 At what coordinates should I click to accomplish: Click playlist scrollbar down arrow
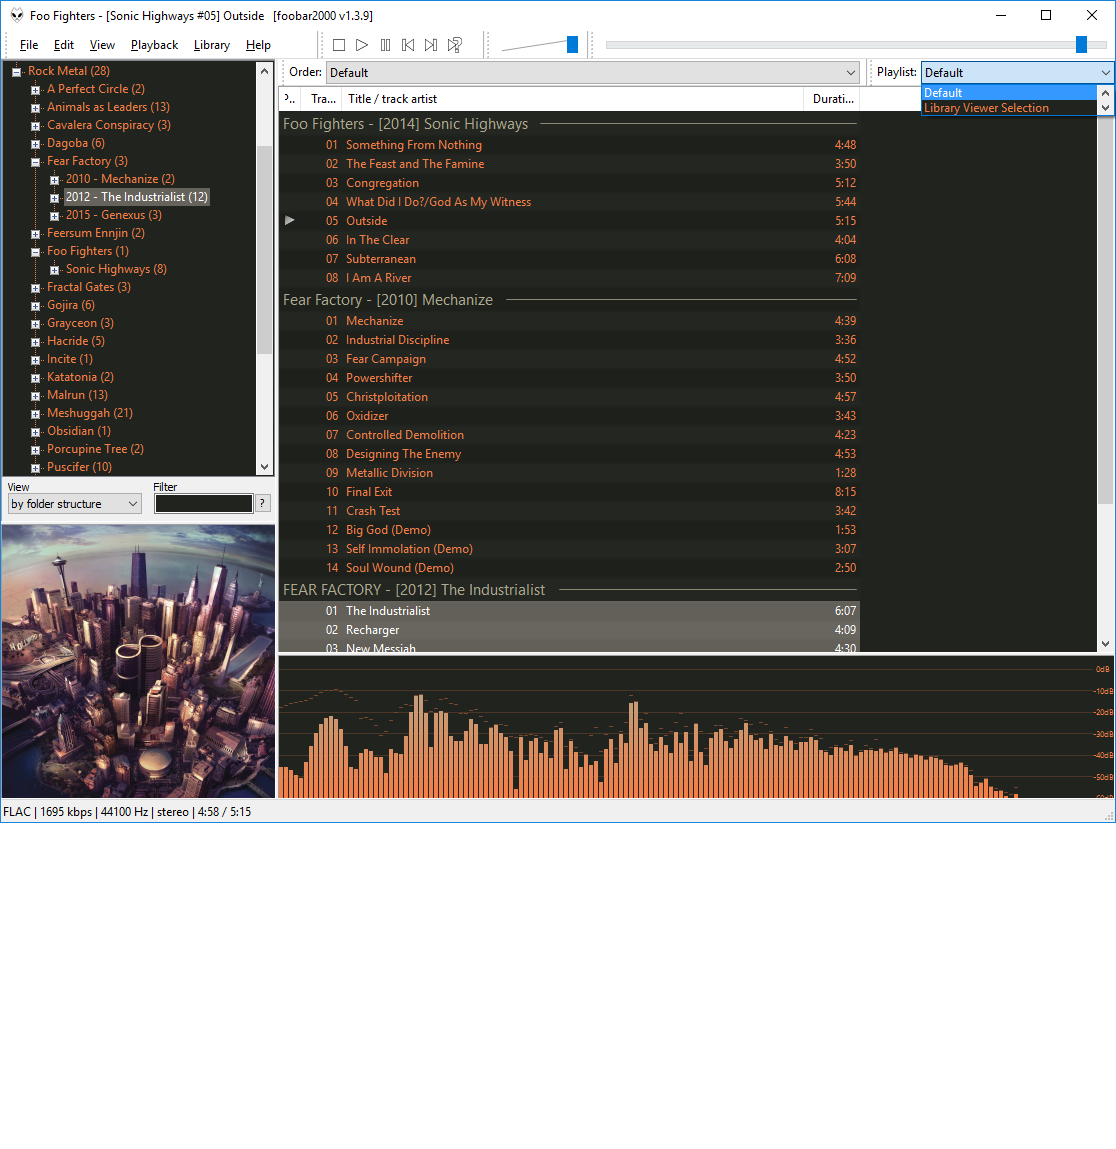pyautogui.click(x=1105, y=644)
